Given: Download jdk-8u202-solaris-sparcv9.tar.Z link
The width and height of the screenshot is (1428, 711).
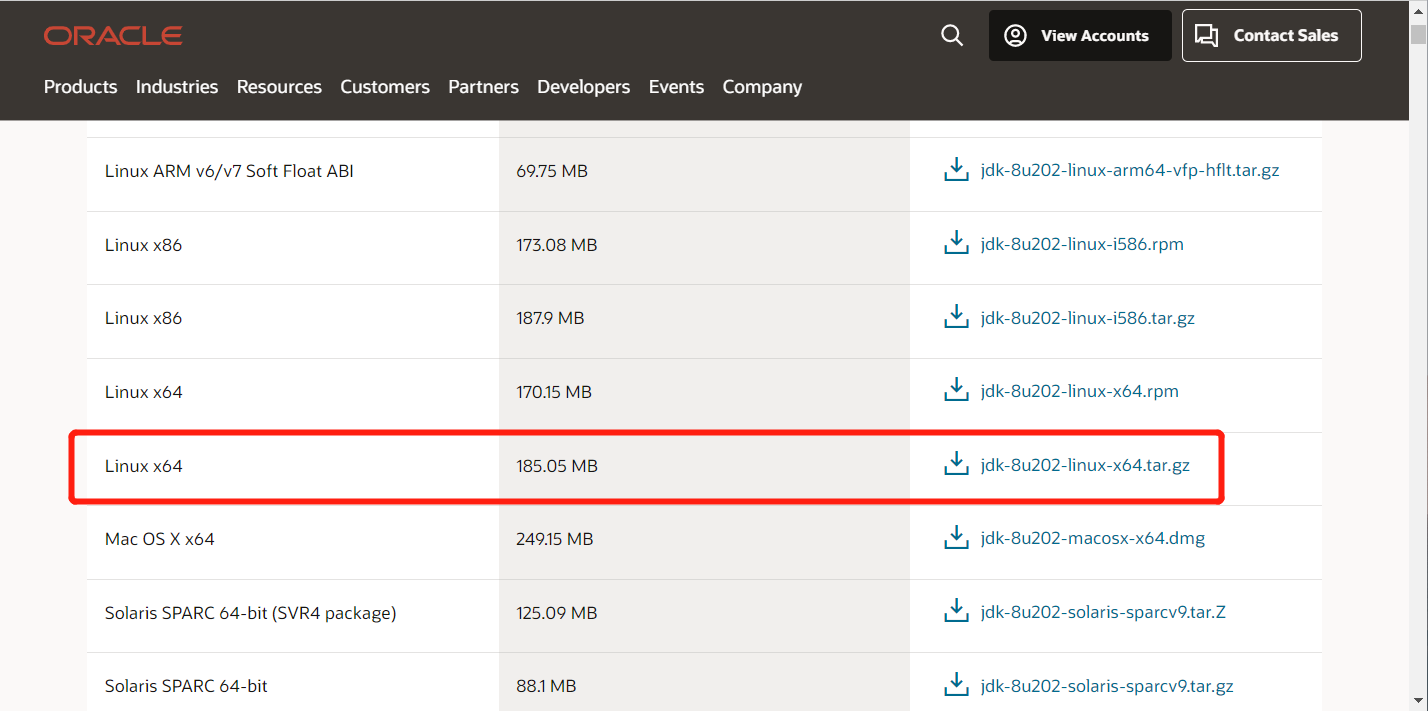Looking at the screenshot, I should point(1103,612).
